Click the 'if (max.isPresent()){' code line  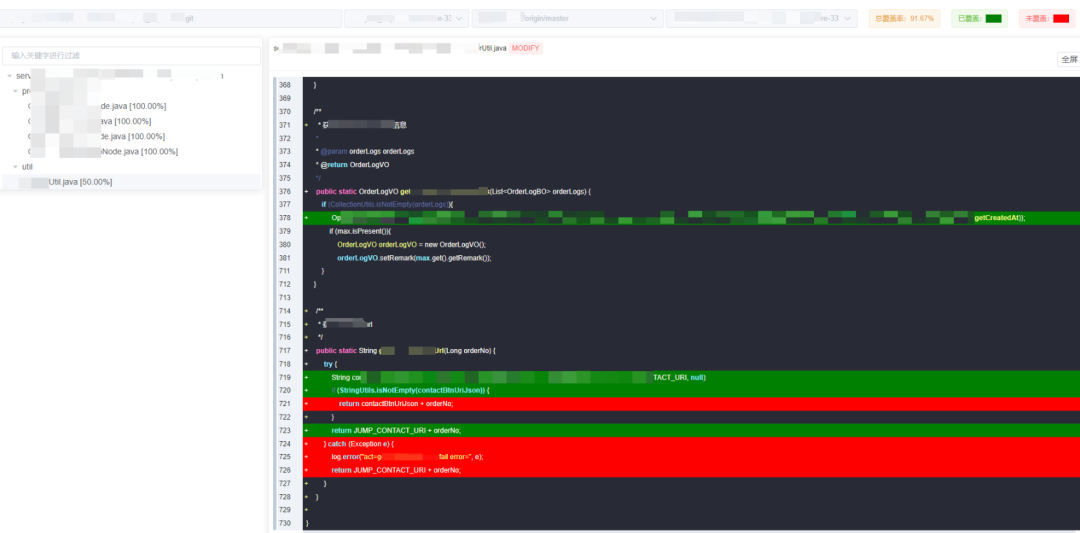(x=360, y=231)
